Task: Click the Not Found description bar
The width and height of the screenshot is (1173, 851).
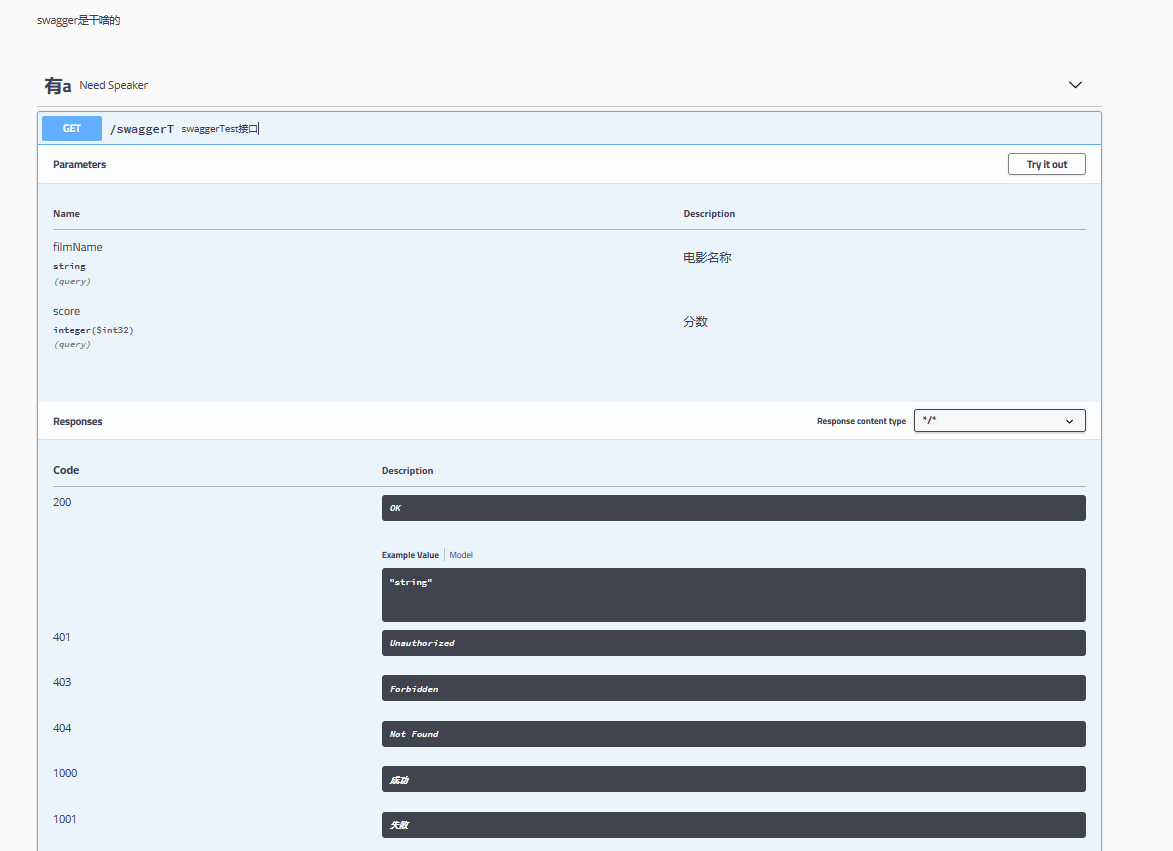Action: (733, 734)
